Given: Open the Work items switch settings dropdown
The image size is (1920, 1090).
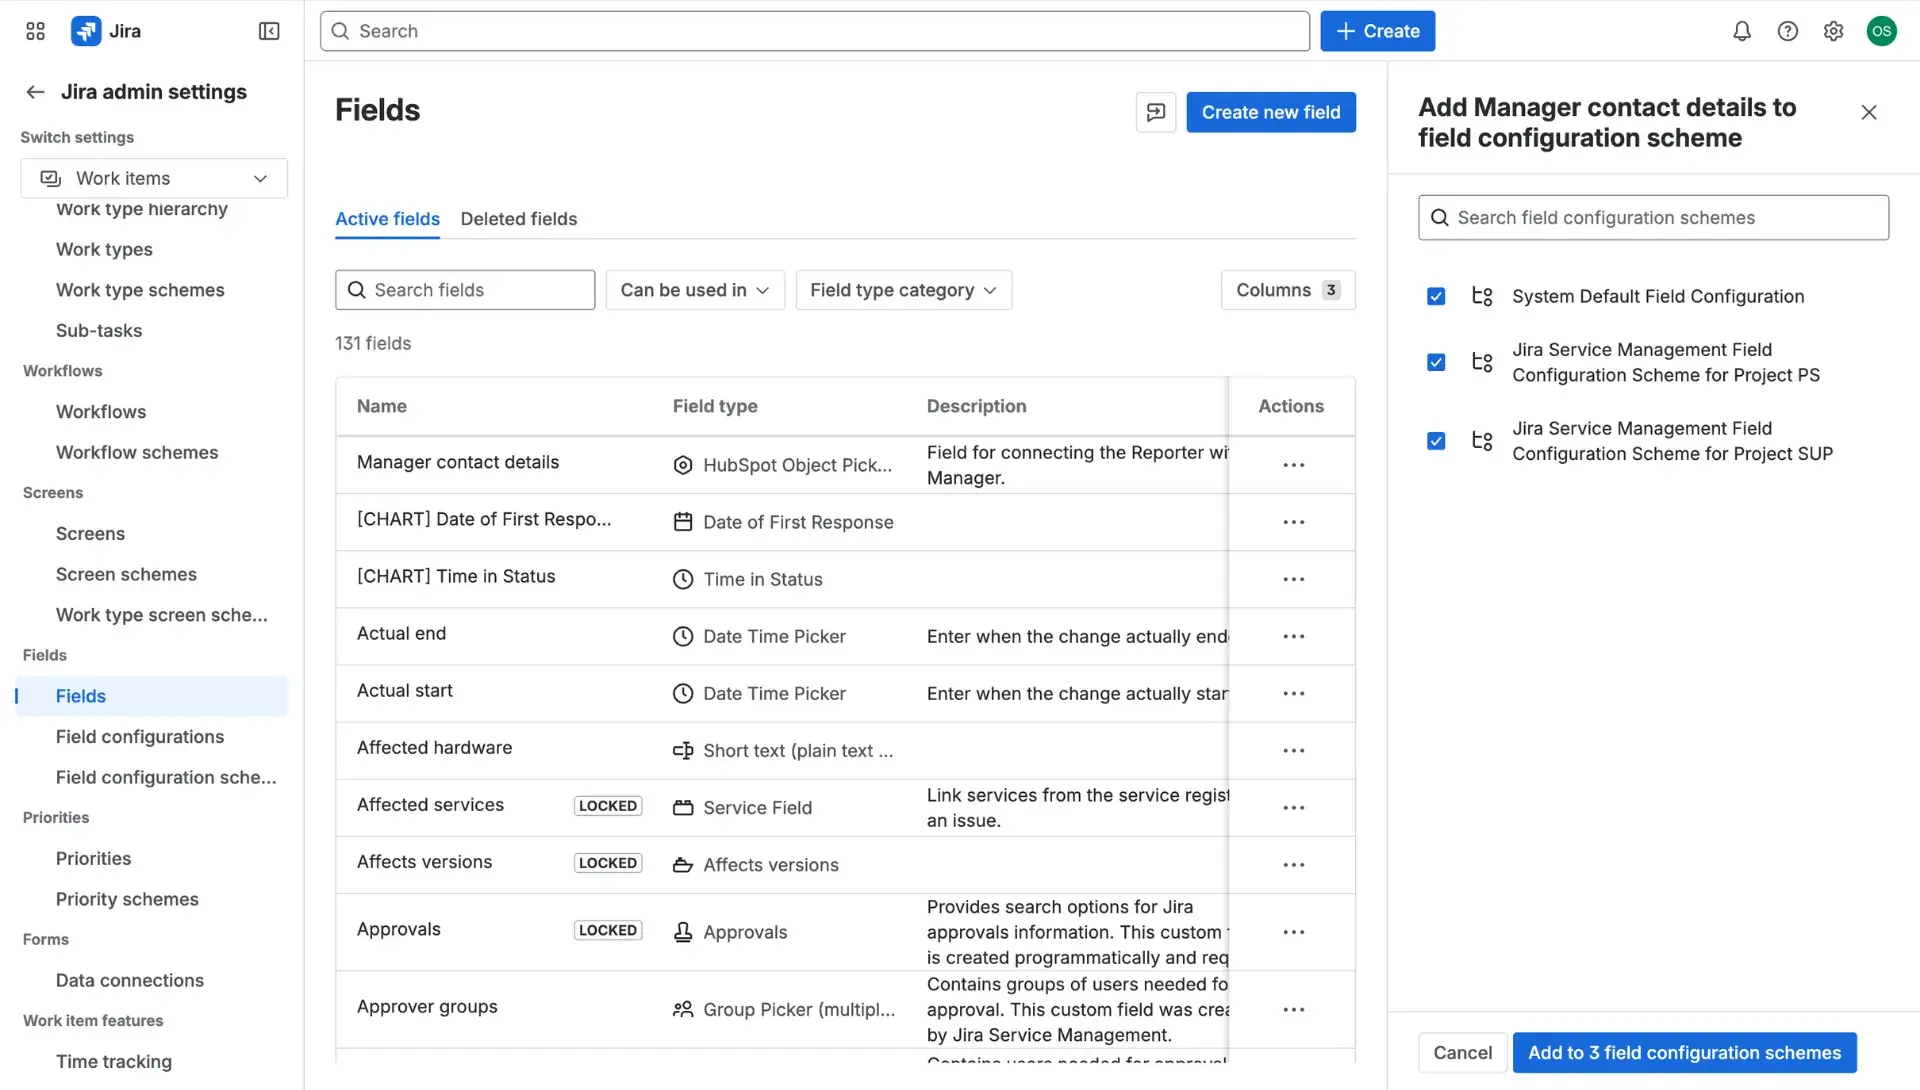Looking at the screenshot, I should (x=153, y=177).
